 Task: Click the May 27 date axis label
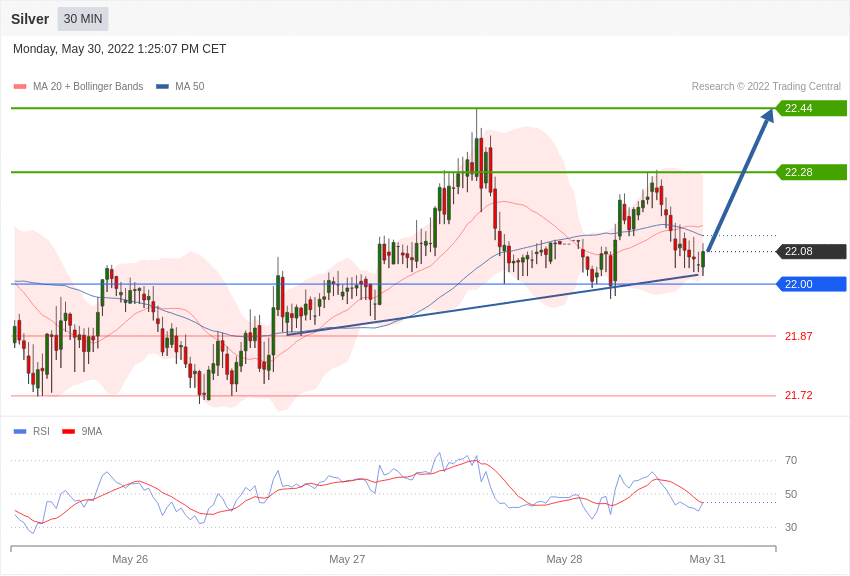[x=347, y=559]
